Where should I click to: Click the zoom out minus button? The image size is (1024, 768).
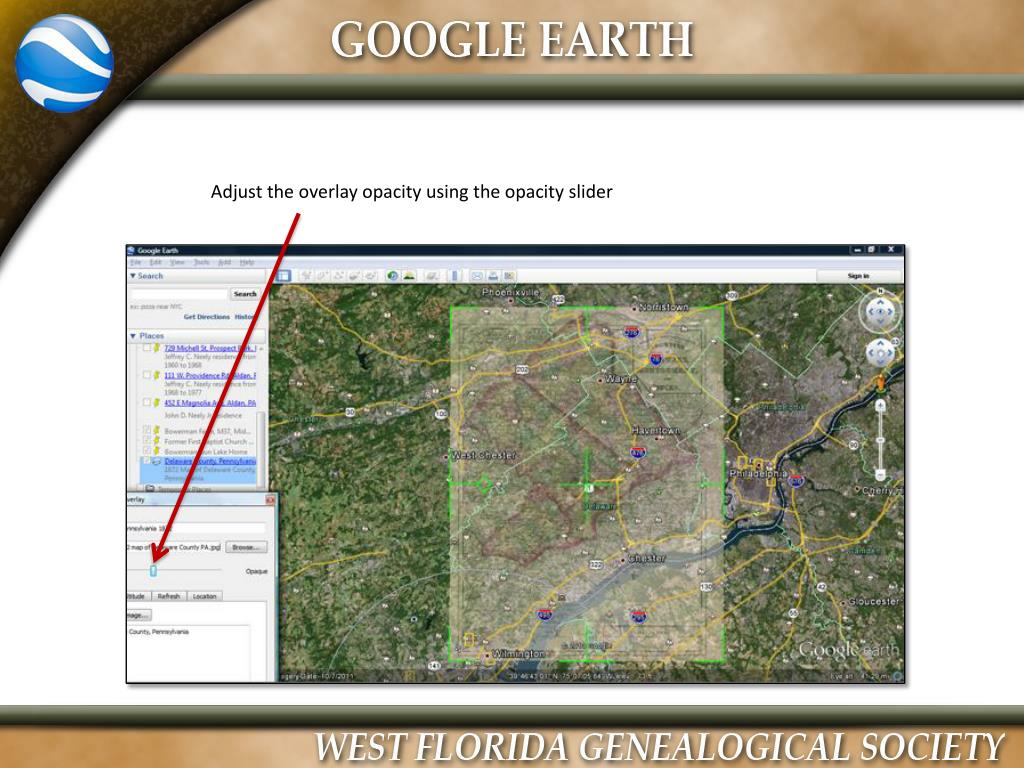point(880,475)
